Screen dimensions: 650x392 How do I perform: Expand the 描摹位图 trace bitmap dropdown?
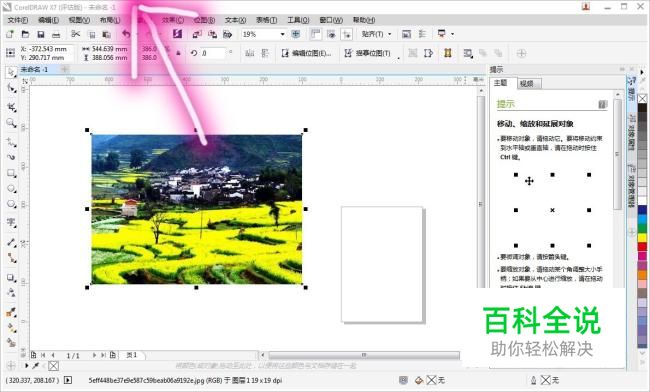click(399, 58)
